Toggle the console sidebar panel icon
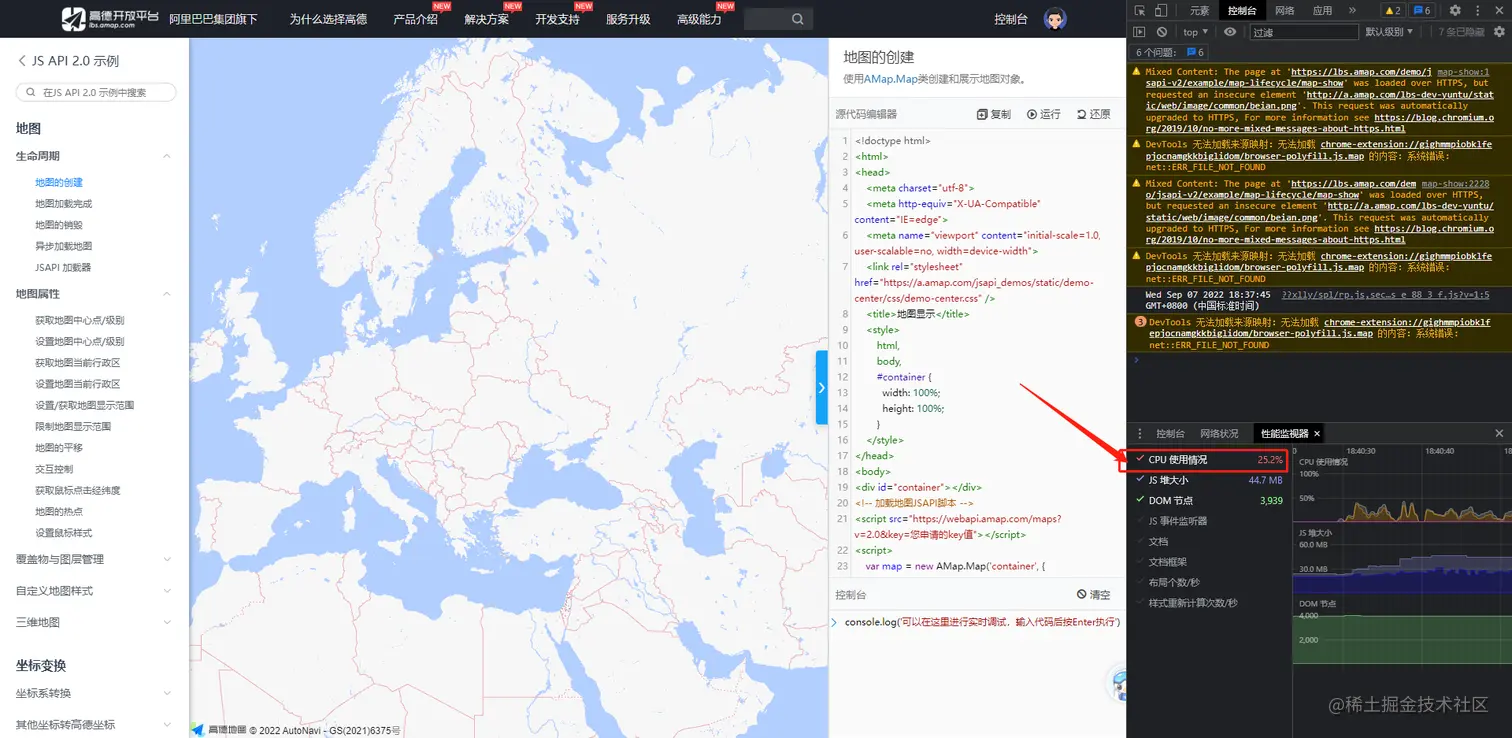The width and height of the screenshot is (1512, 738). coord(1139,32)
